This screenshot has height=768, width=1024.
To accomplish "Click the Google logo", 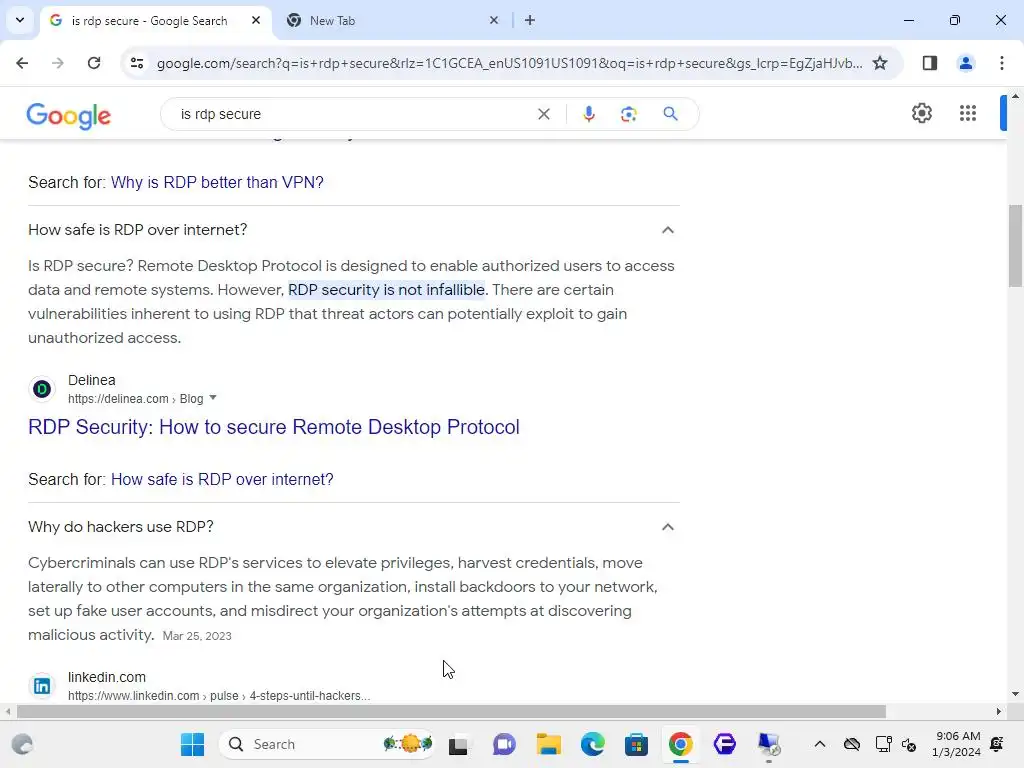I will click(69, 116).
